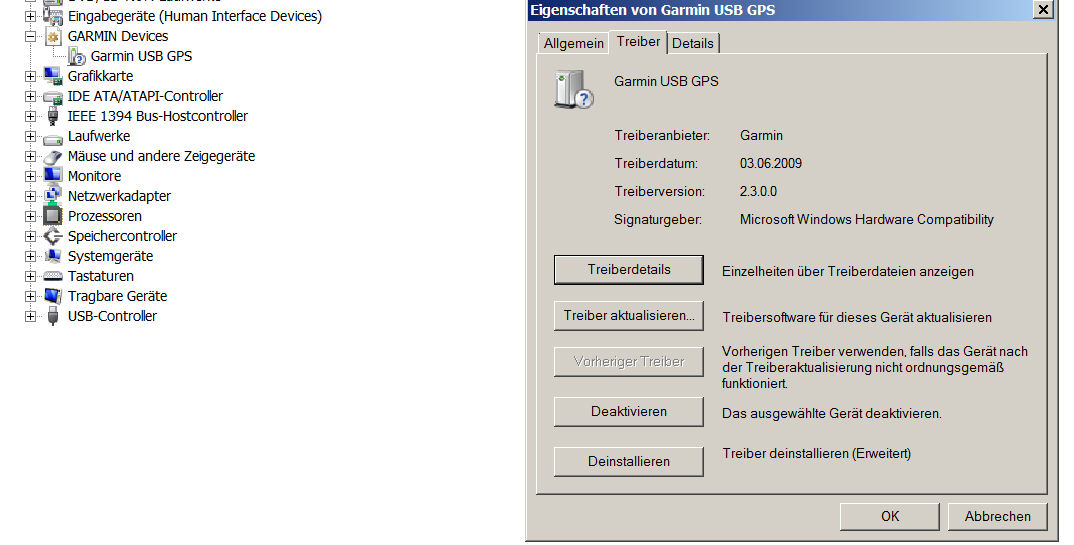Click the Laufwerke drive icon
This screenshot has height=545, width=1074.
(x=53, y=138)
